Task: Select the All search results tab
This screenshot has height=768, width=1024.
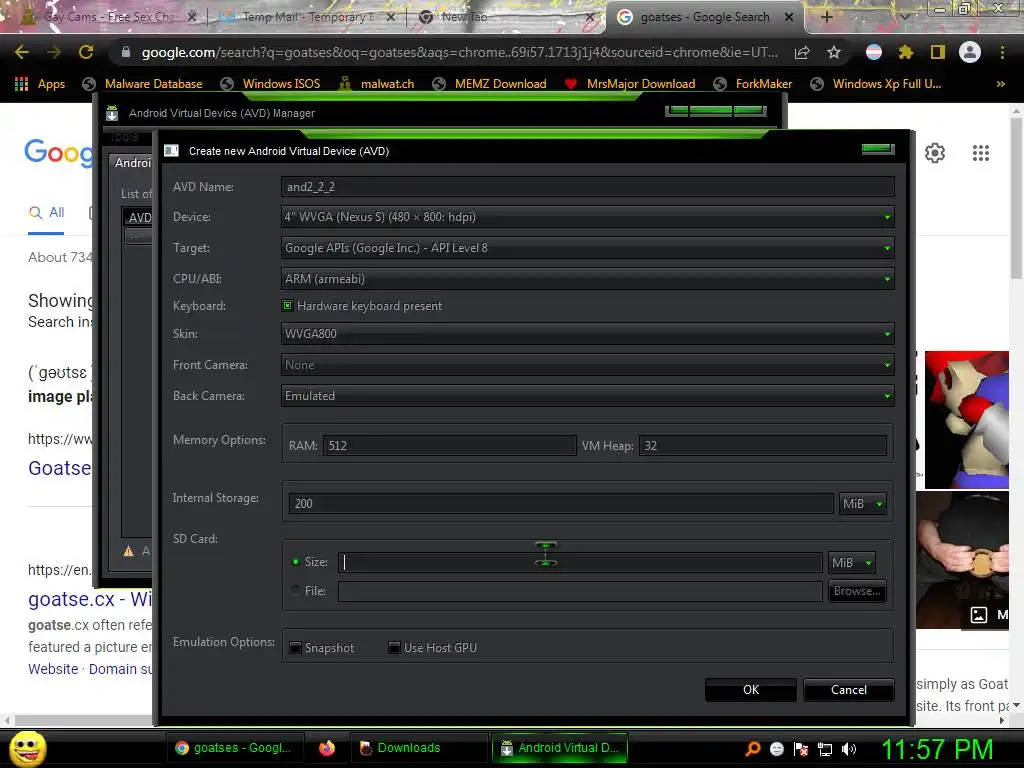Action: (46, 212)
